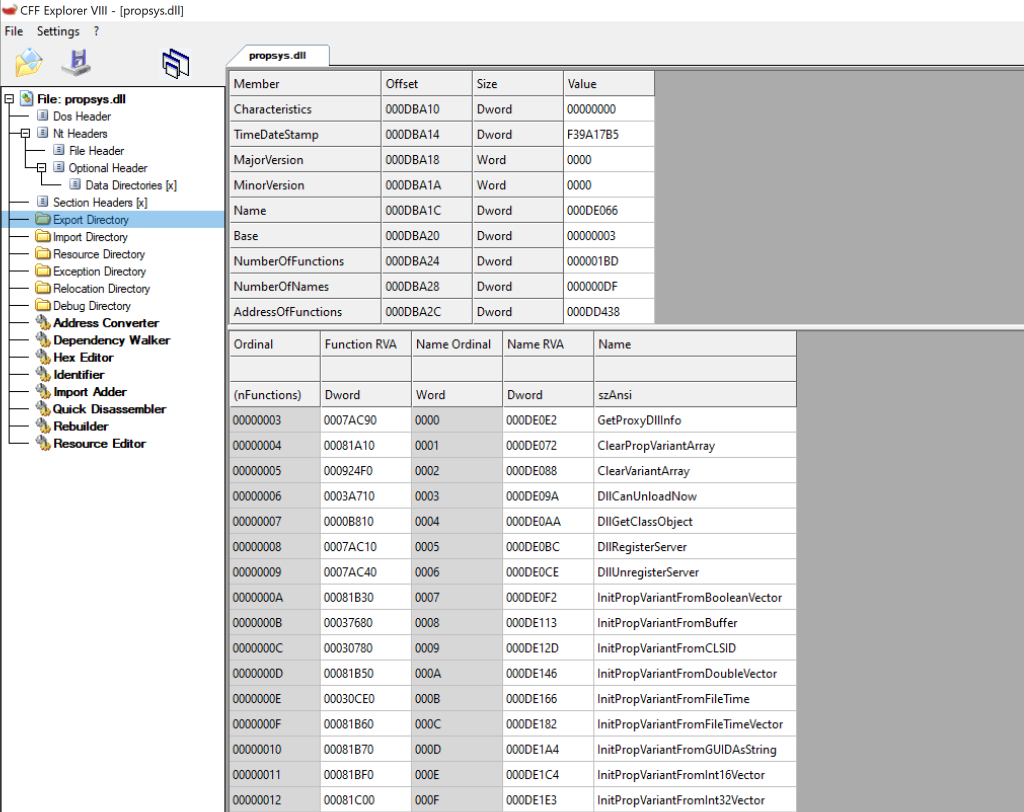1024x812 pixels.
Task: Click Debug Directory folder icon
Action: coord(43,305)
